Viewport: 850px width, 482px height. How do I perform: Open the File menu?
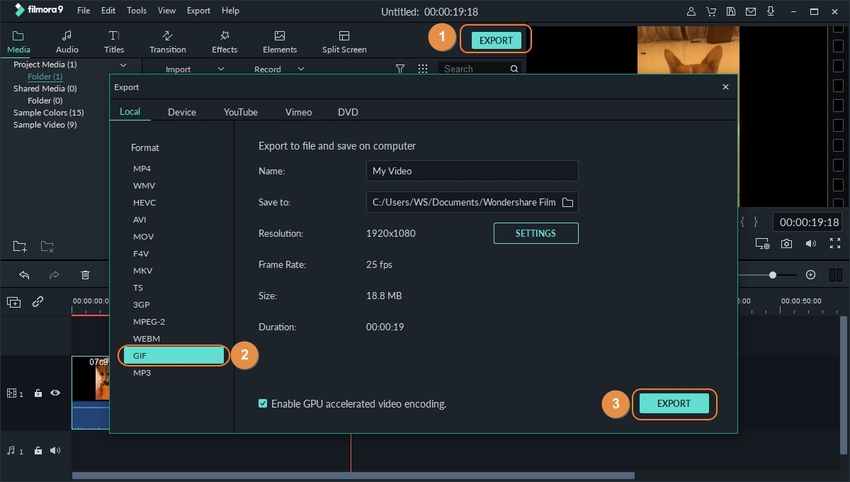(x=83, y=11)
